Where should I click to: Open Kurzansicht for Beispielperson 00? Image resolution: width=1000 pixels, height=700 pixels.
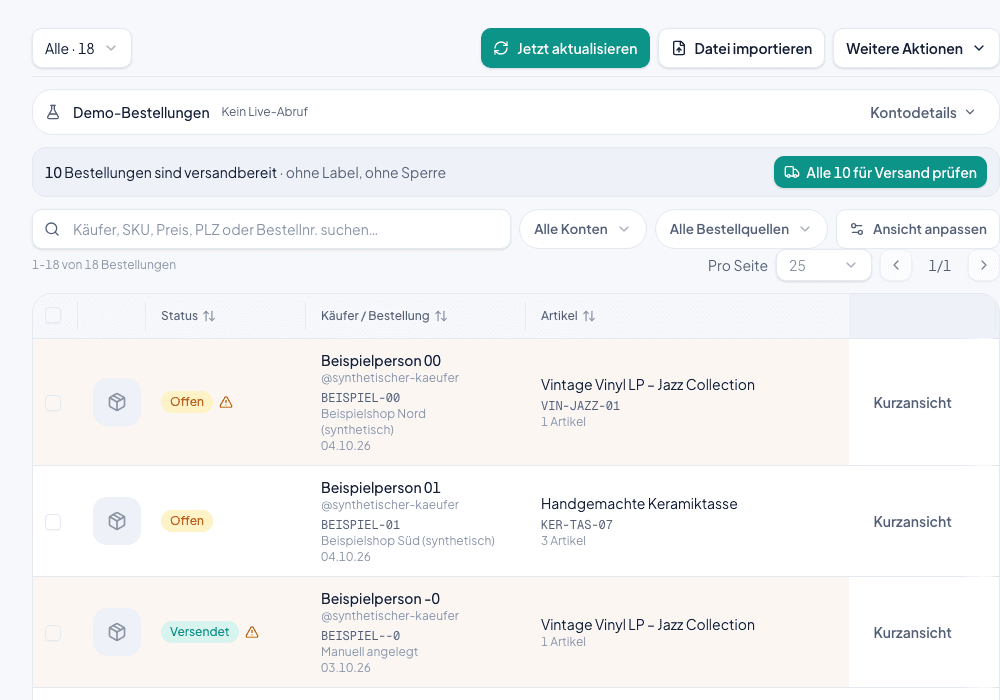[912, 403]
